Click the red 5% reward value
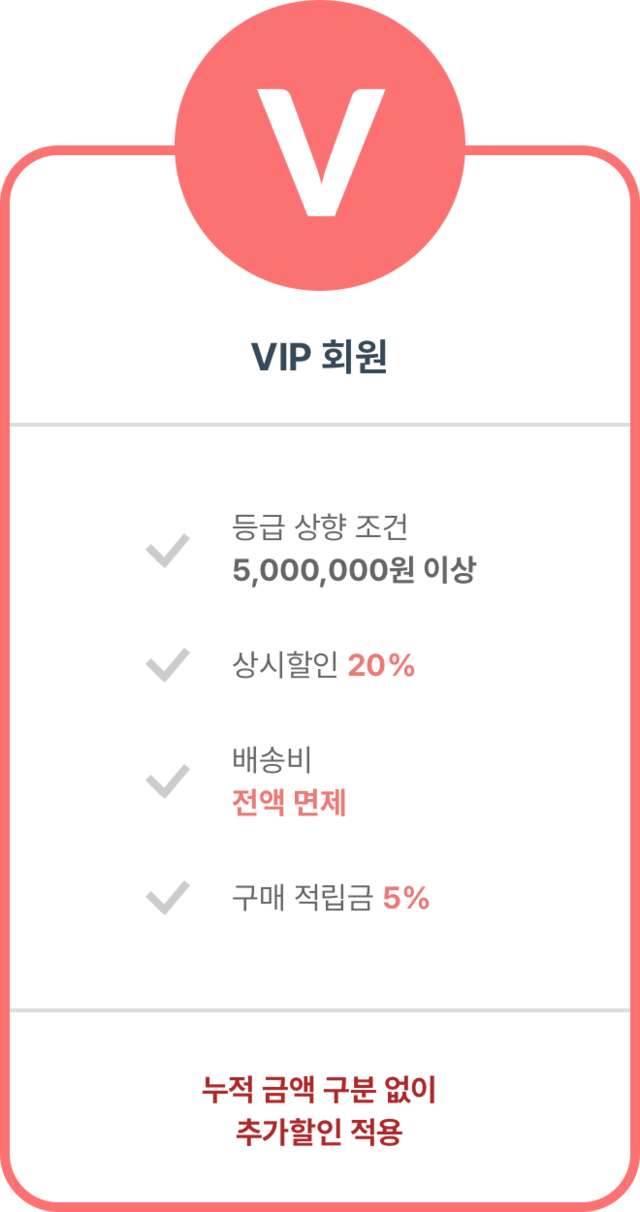Image resolution: width=640 pixels, height=1212 pixels. point(406,898)
